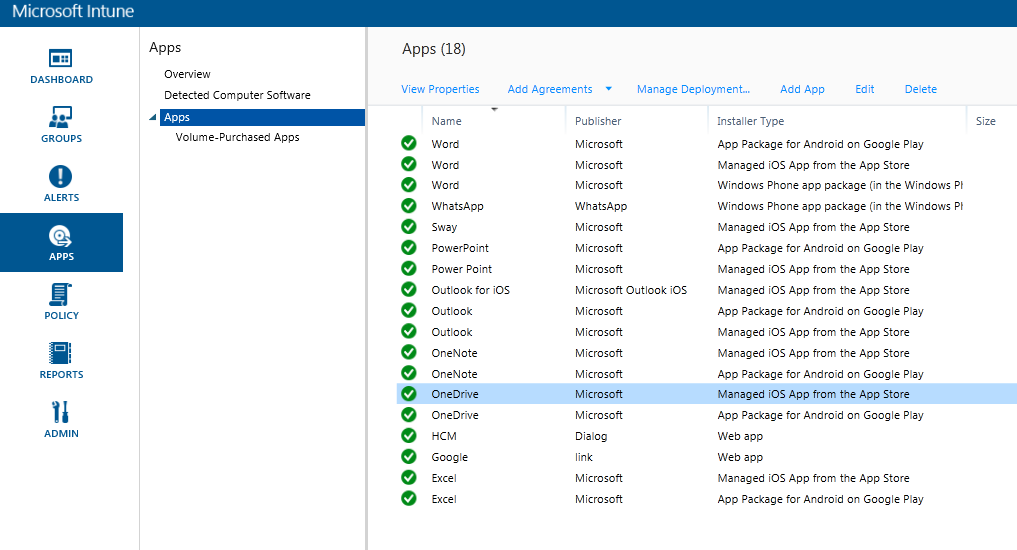Click green status icon for Sway row

tap(409, 226)
